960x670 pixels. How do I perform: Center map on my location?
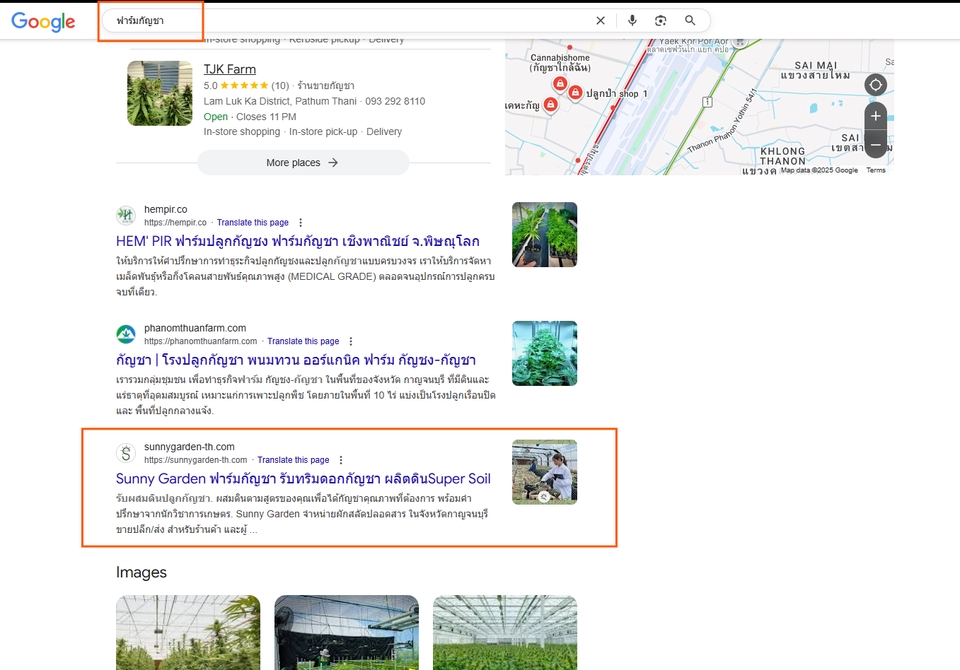pos(875,85)
